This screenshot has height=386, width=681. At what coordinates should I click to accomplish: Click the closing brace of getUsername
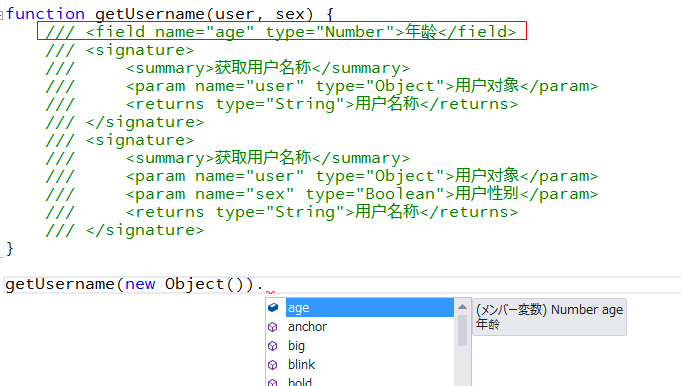10,249
